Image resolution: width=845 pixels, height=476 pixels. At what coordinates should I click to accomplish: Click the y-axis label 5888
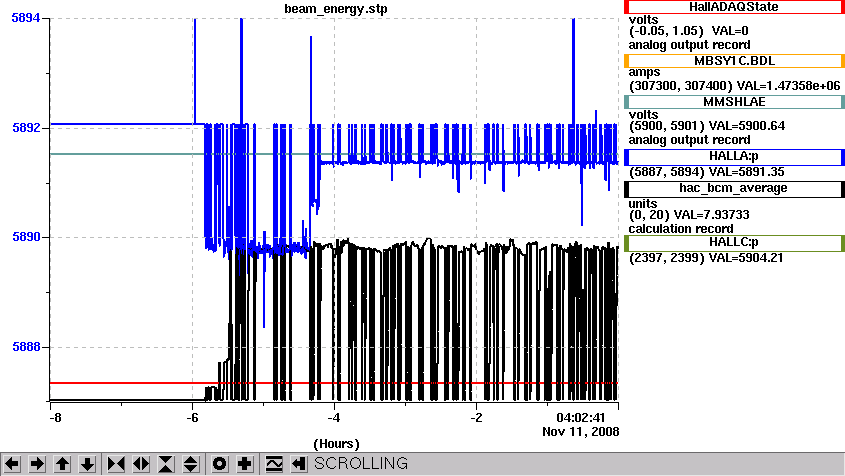pos(26,347)
